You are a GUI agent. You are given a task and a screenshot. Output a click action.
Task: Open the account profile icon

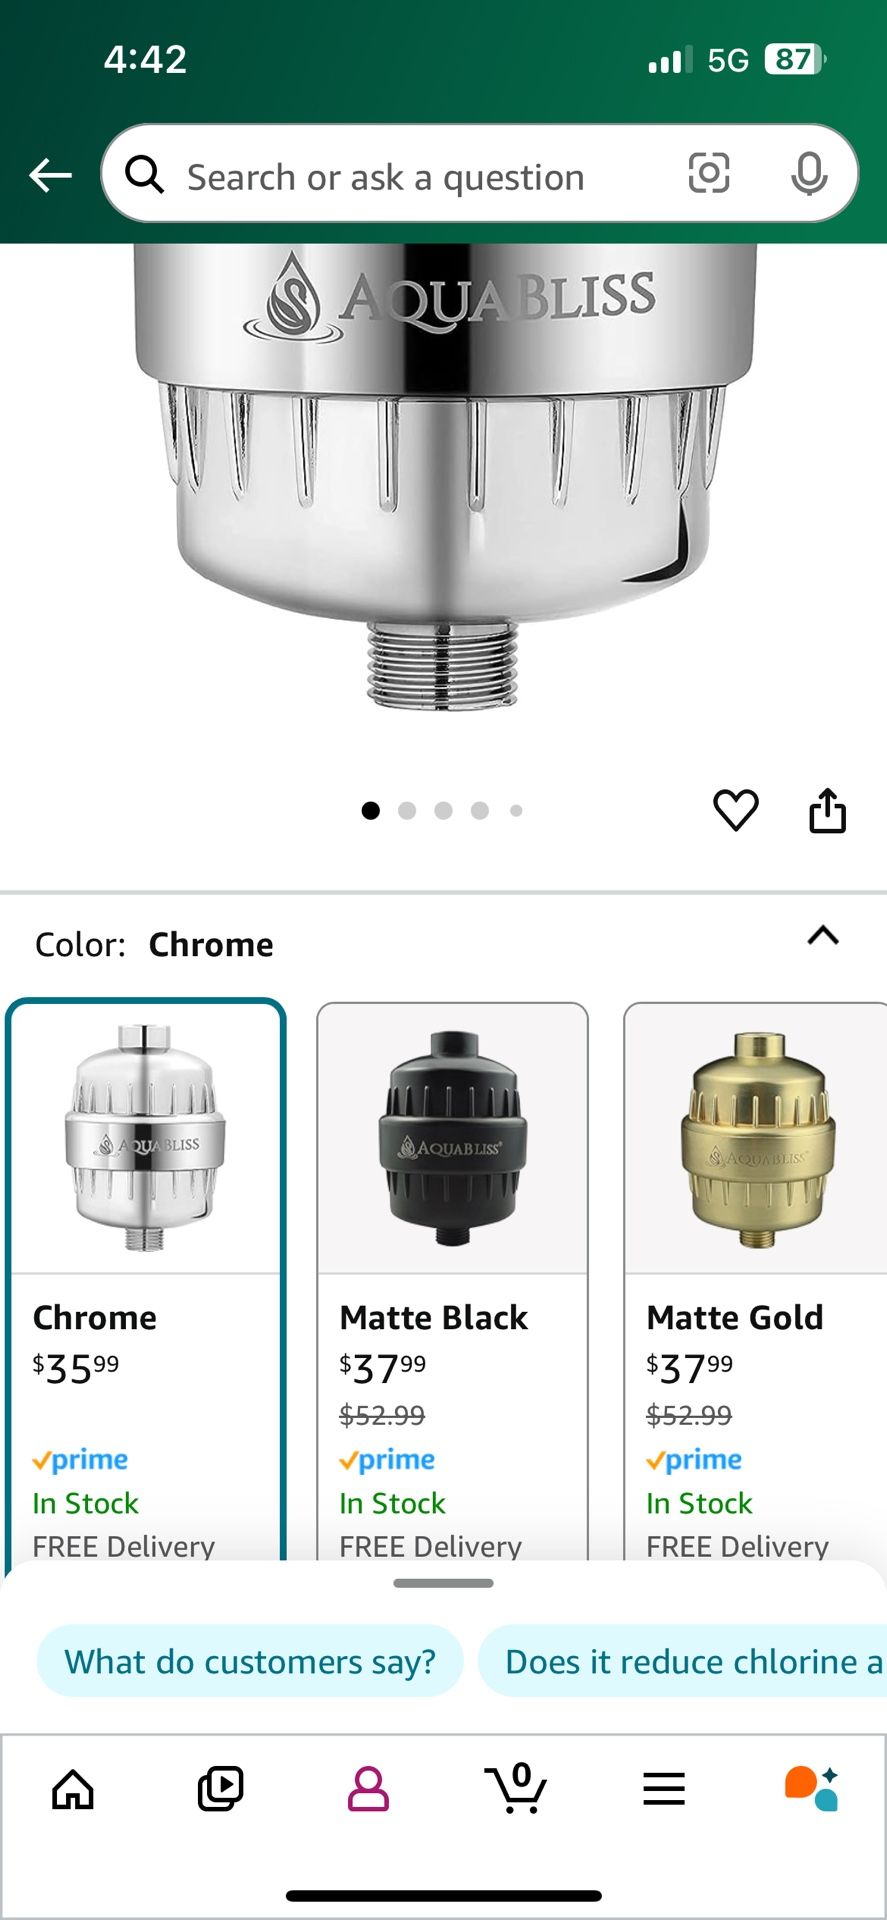click(x=368, y=1789)
